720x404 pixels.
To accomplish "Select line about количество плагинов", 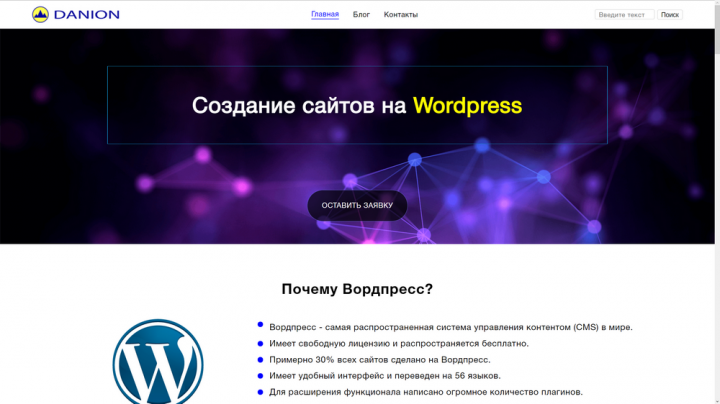I will click(x=426, y=392).
